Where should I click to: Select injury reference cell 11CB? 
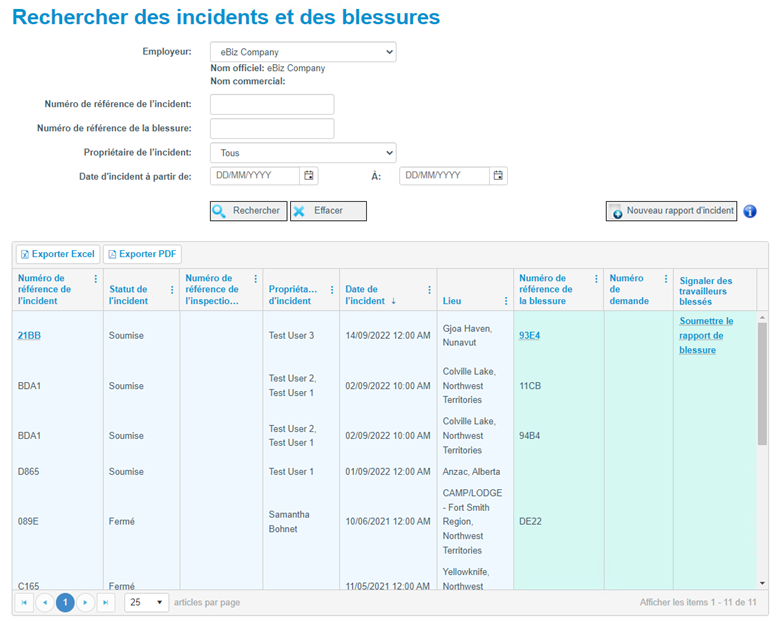530,386
